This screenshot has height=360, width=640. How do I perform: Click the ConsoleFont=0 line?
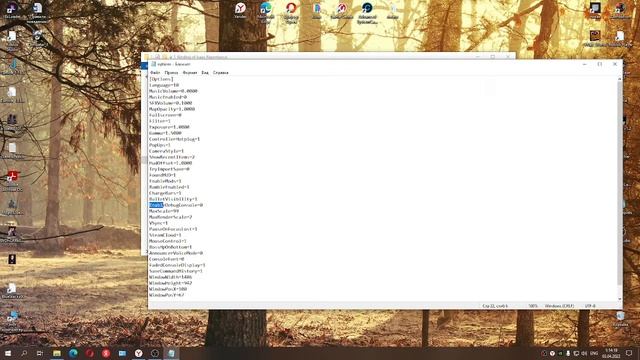[x=167, y=259]
